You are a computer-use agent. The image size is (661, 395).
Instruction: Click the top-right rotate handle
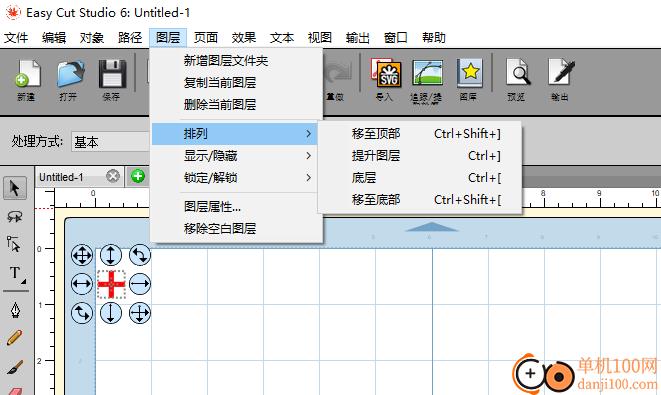pyautogui.click(x=140, y=255)
